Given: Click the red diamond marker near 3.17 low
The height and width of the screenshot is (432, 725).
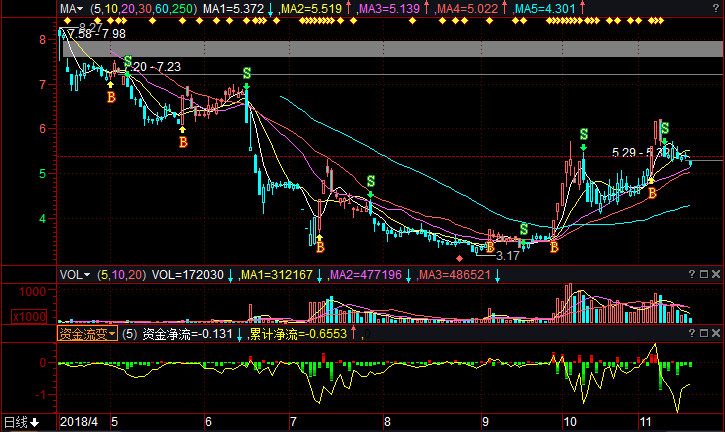Looking at the screenshot, I should tap(461, 259).
